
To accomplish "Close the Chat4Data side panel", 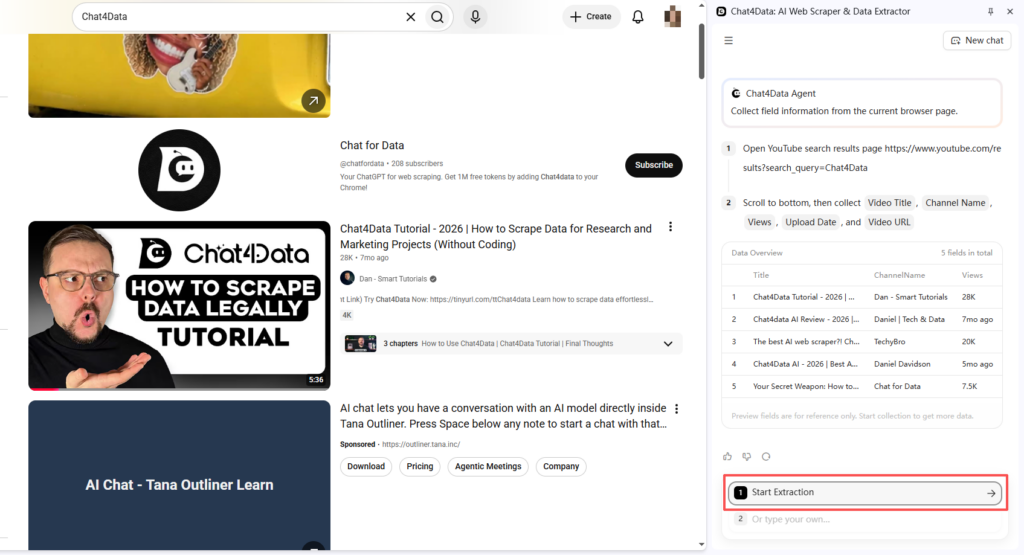I will 1010,12.
